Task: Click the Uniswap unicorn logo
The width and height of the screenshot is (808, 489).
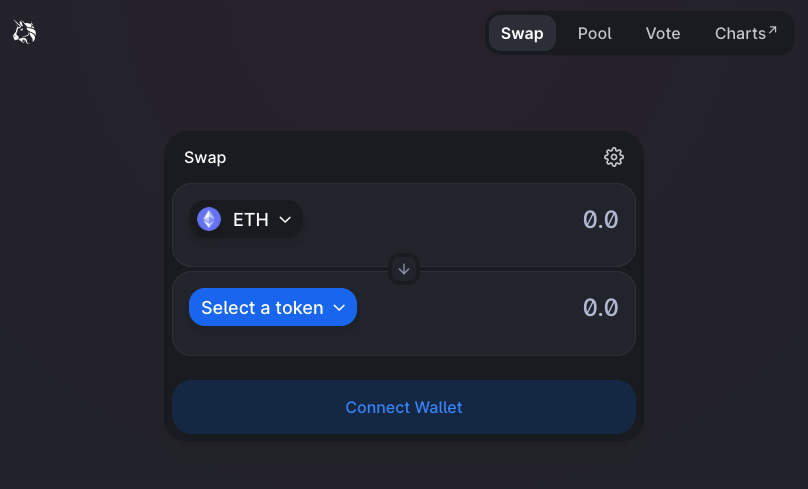Action: pyautogui.click(x=25, y=32)
